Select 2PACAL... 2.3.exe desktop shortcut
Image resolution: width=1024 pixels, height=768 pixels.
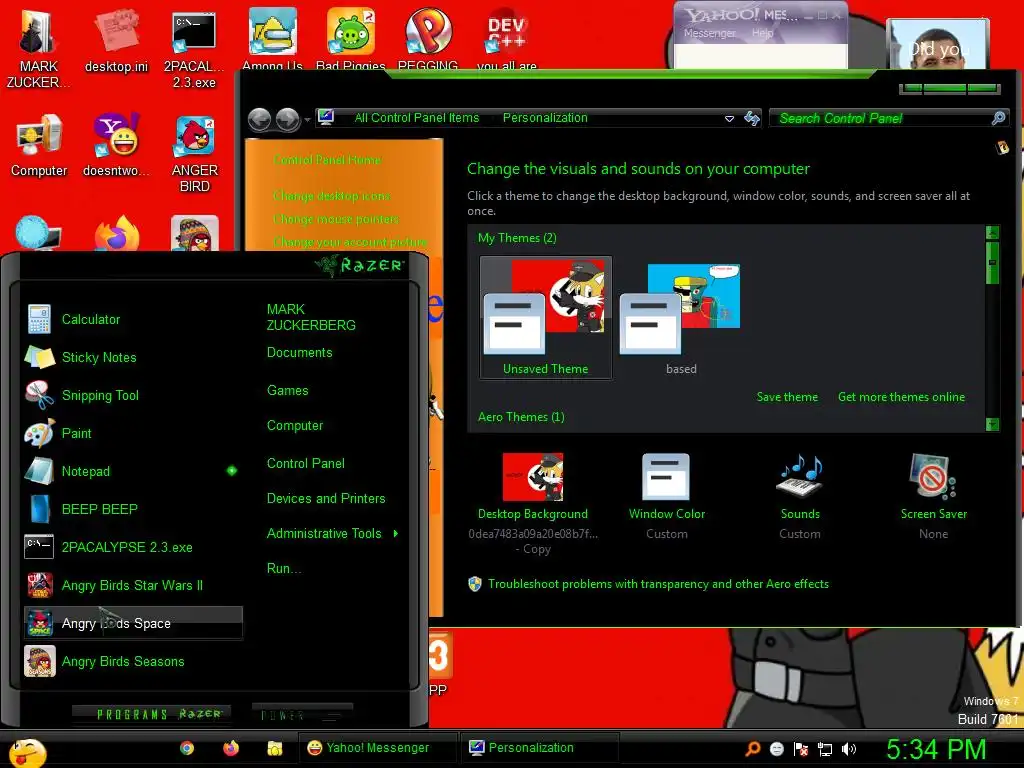[194, 50]
